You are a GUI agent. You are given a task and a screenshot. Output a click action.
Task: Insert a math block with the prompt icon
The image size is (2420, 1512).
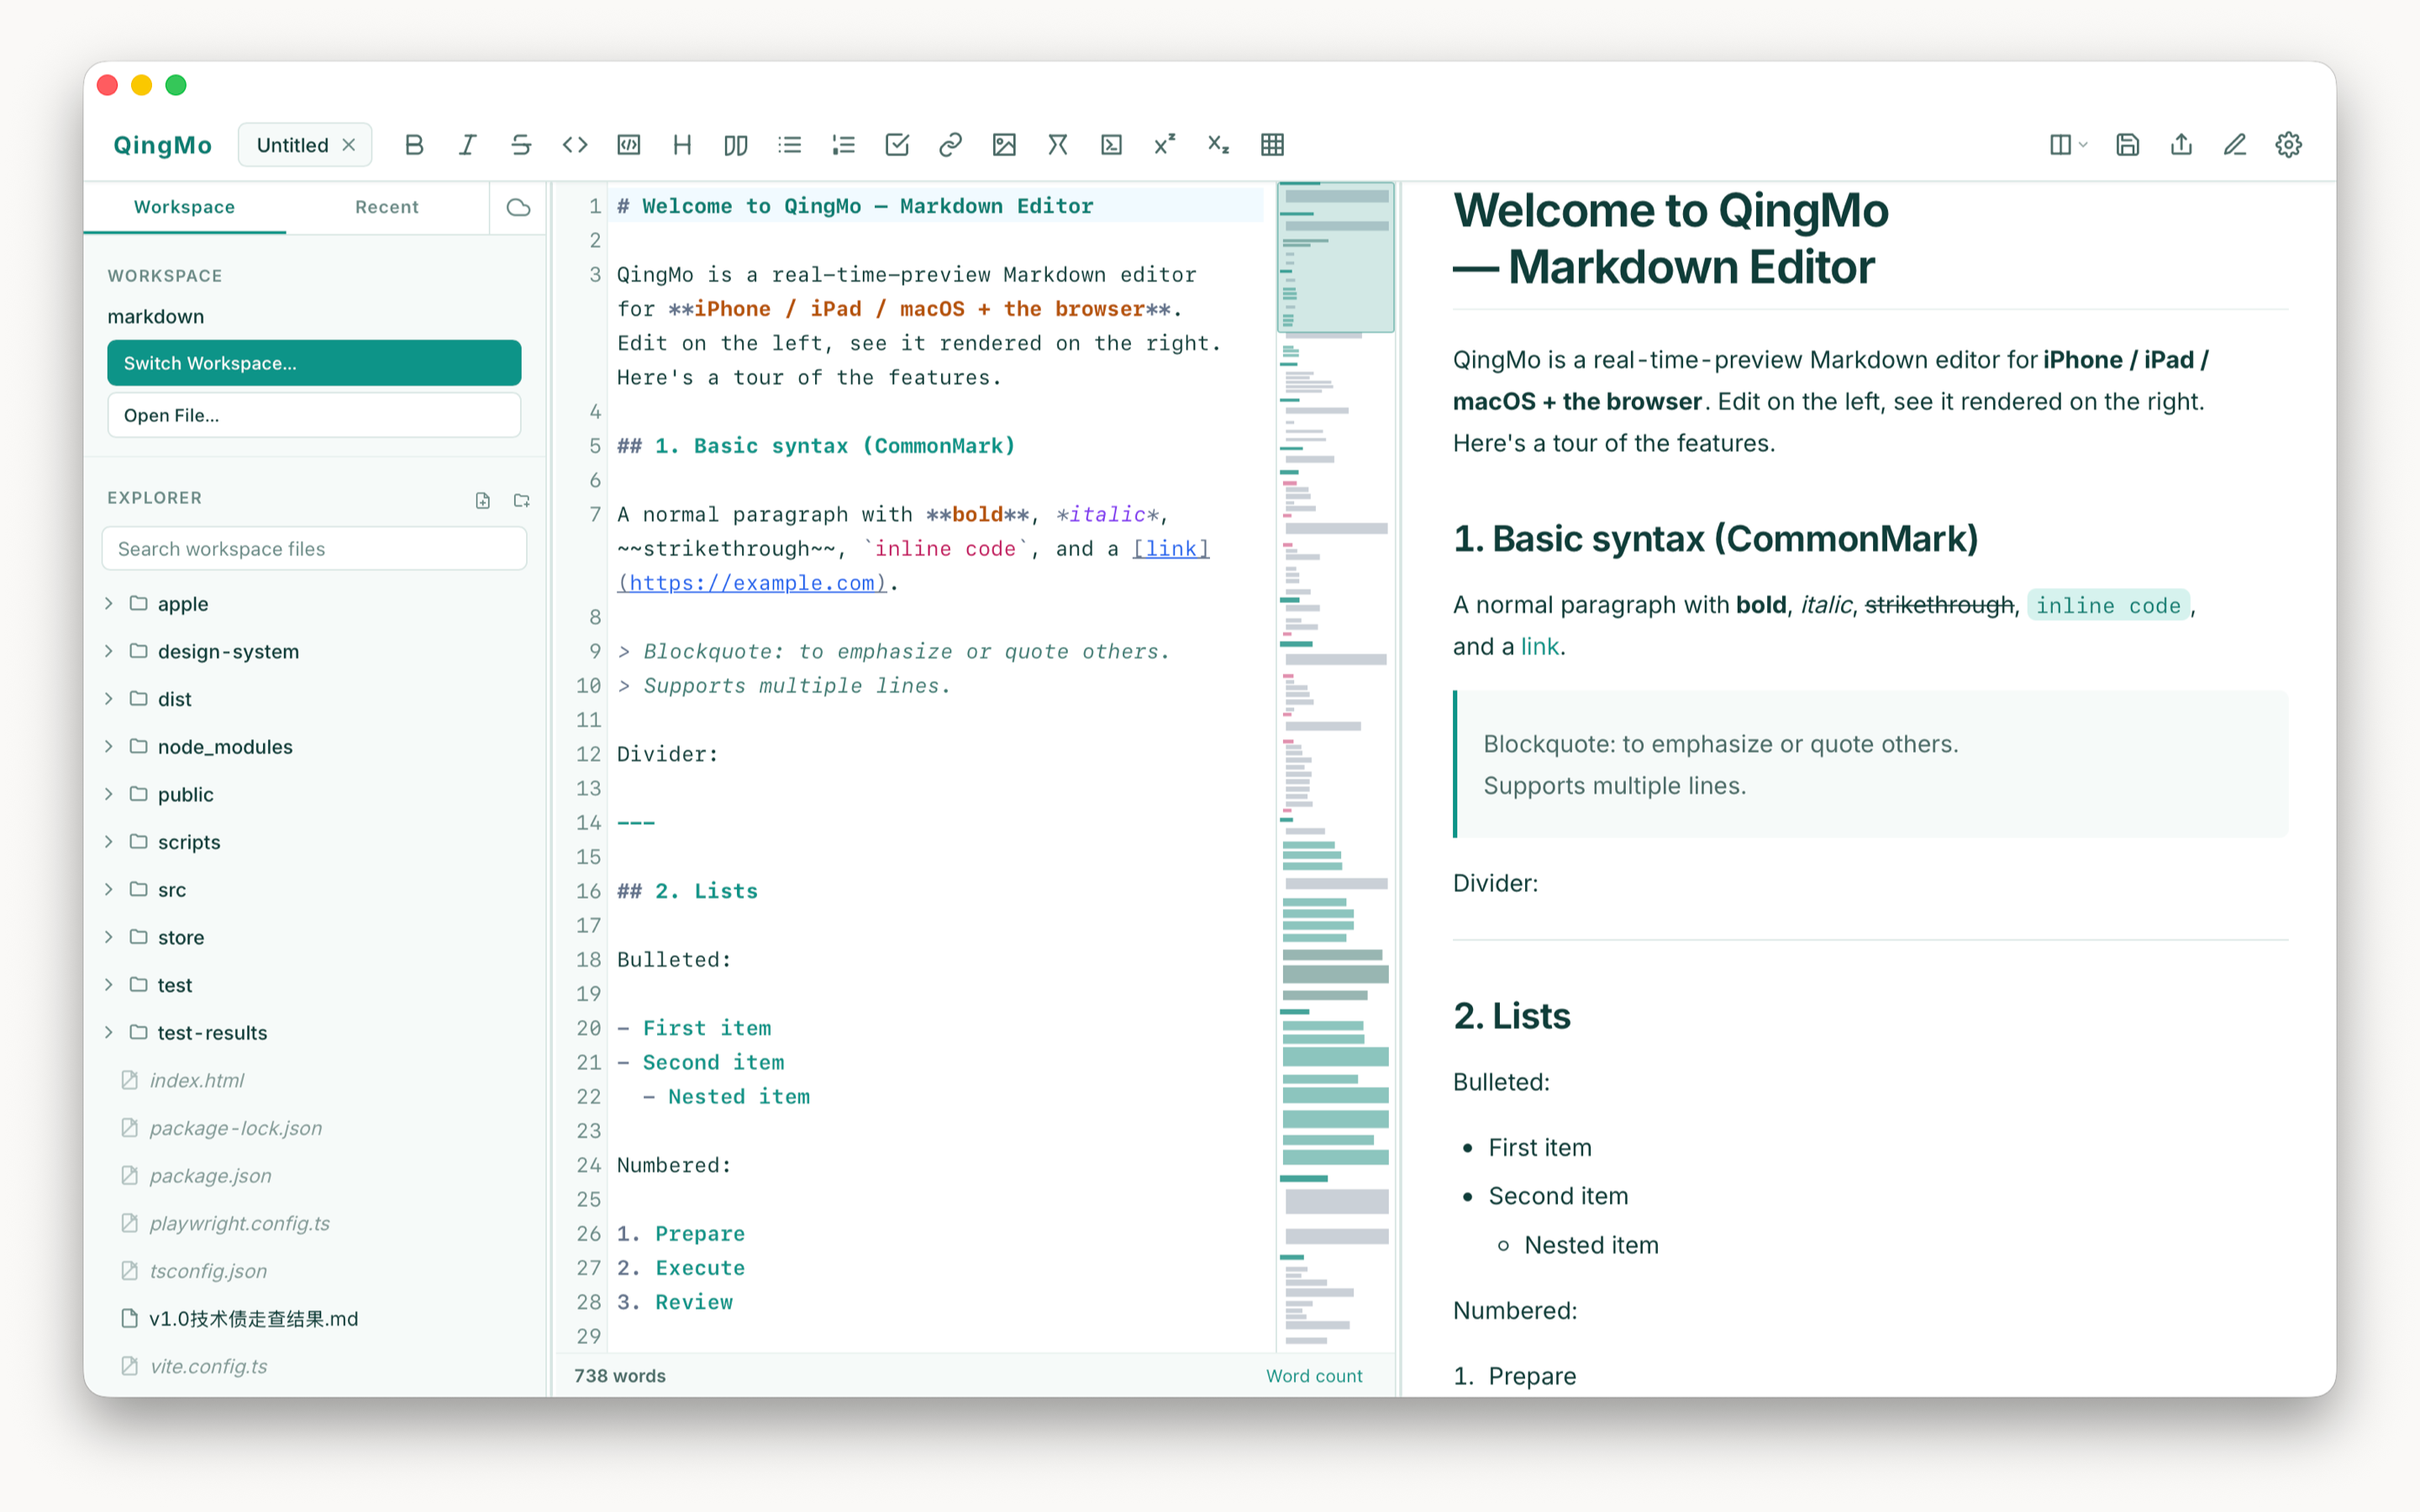pyautogui.click(x=1111, y=145)
